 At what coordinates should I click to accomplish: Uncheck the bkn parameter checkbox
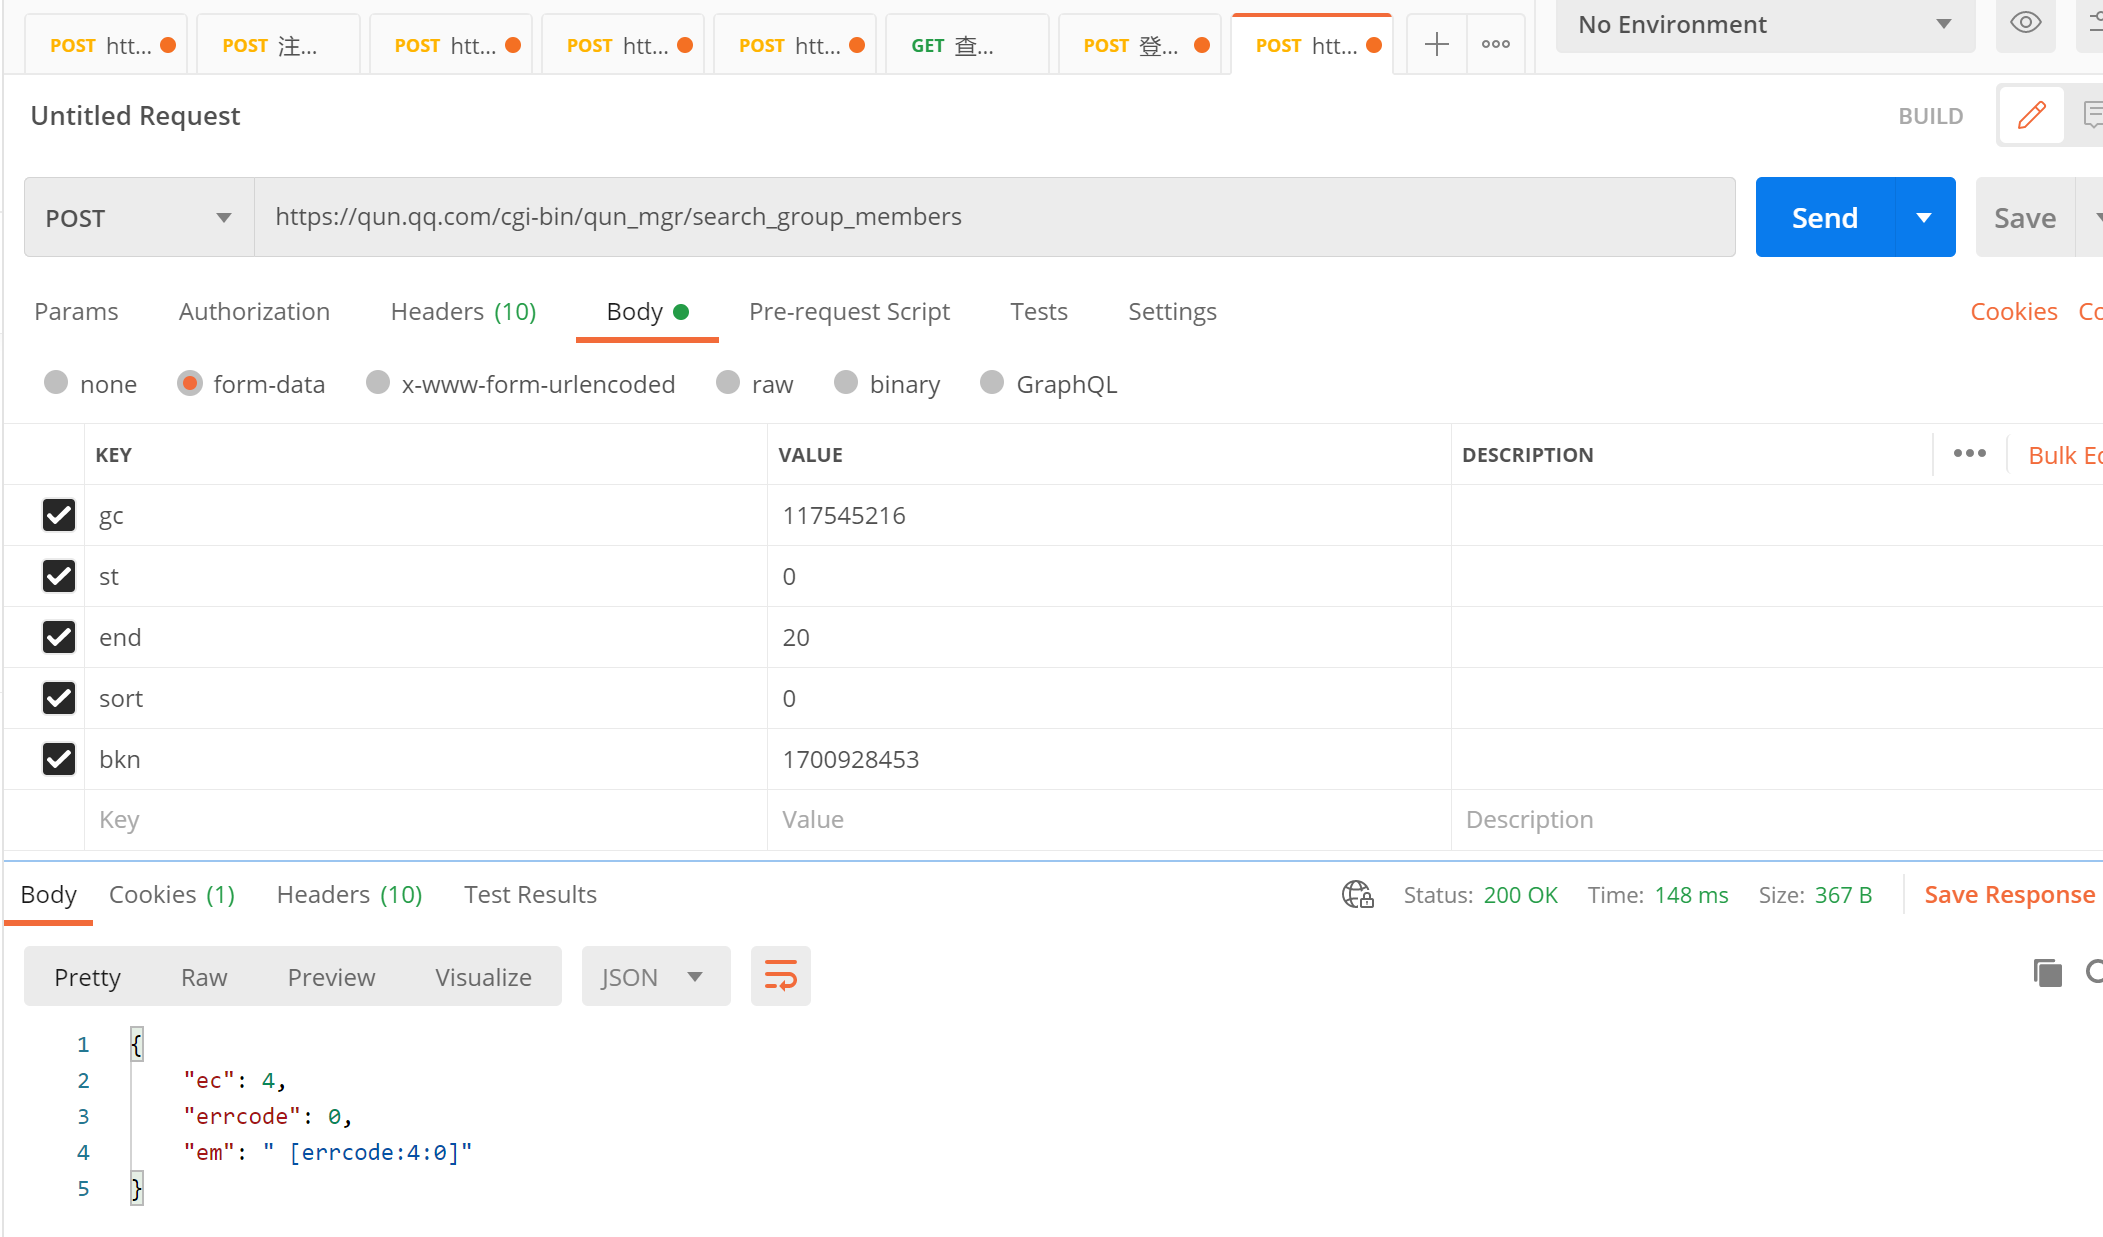(59, 759)
